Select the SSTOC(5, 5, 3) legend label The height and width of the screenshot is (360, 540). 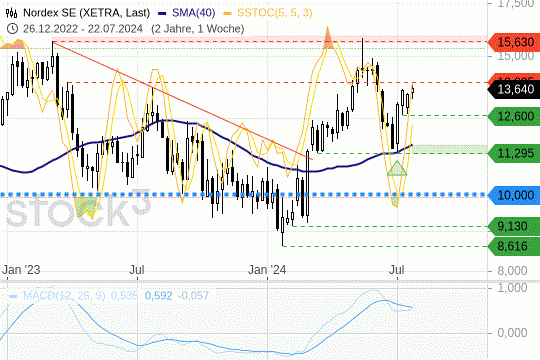pos(275,13)
